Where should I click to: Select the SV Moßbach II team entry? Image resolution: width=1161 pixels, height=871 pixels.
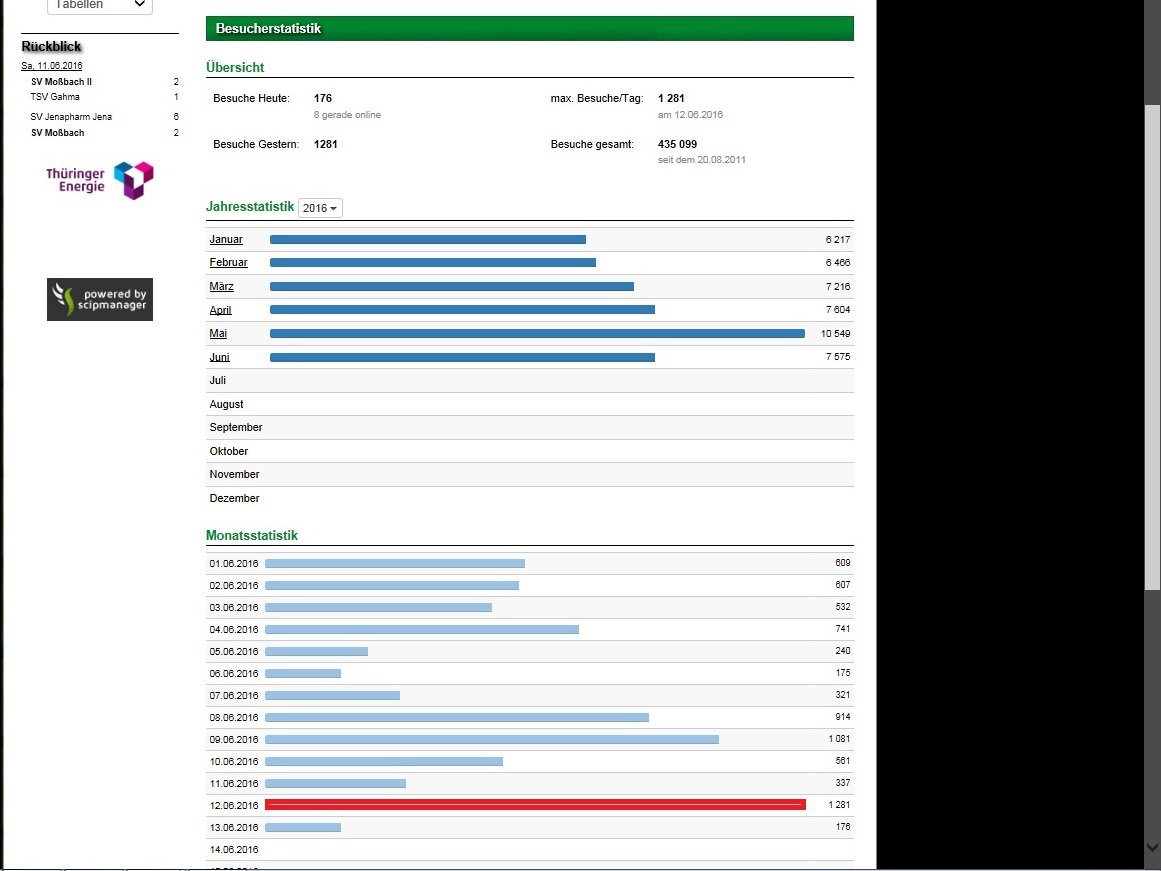pos(61,82)
